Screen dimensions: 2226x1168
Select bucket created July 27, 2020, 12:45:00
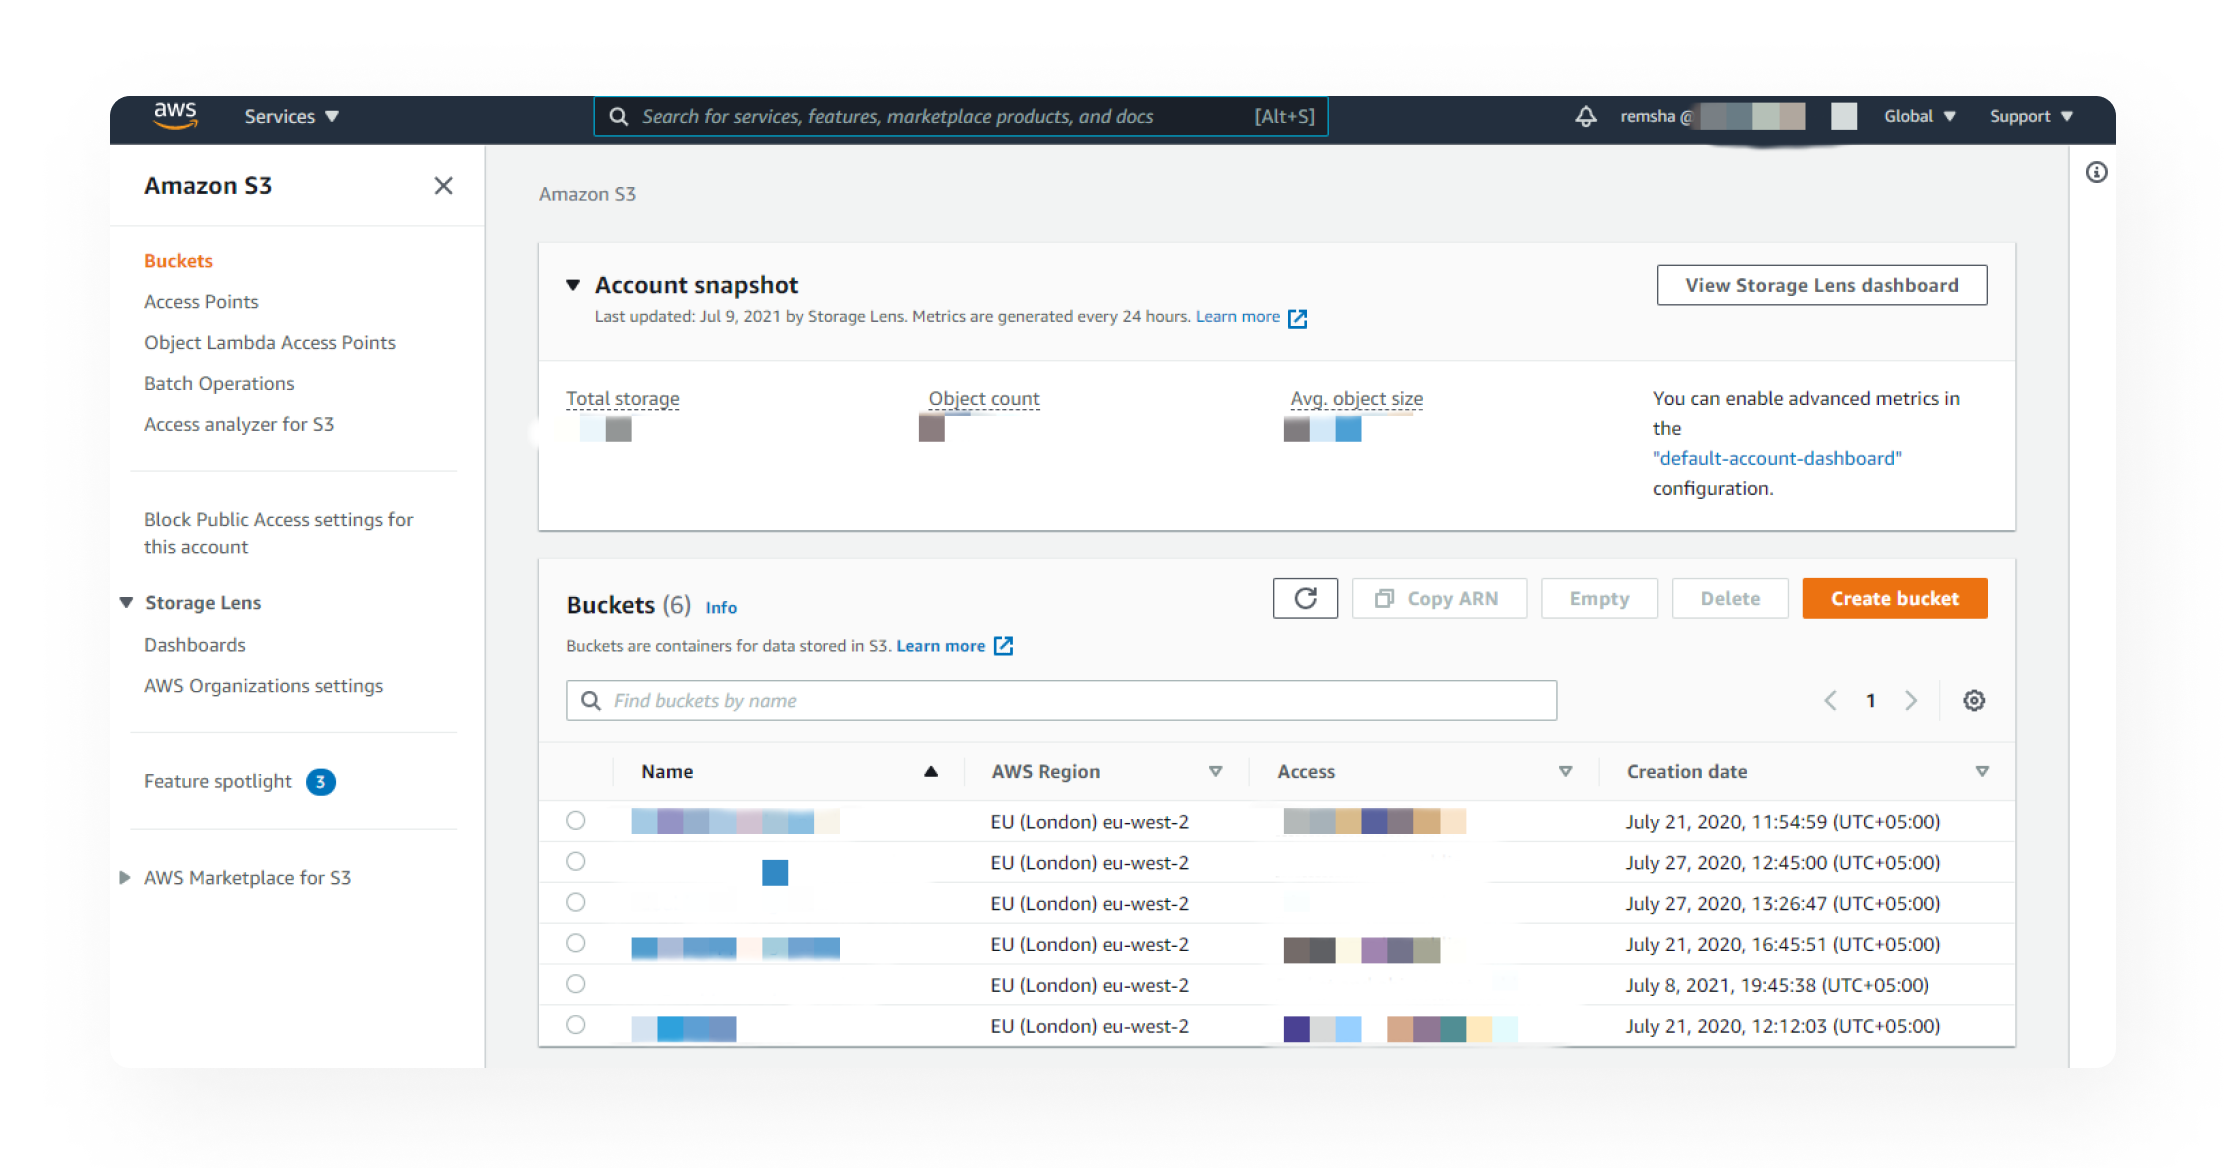(576, 862)
